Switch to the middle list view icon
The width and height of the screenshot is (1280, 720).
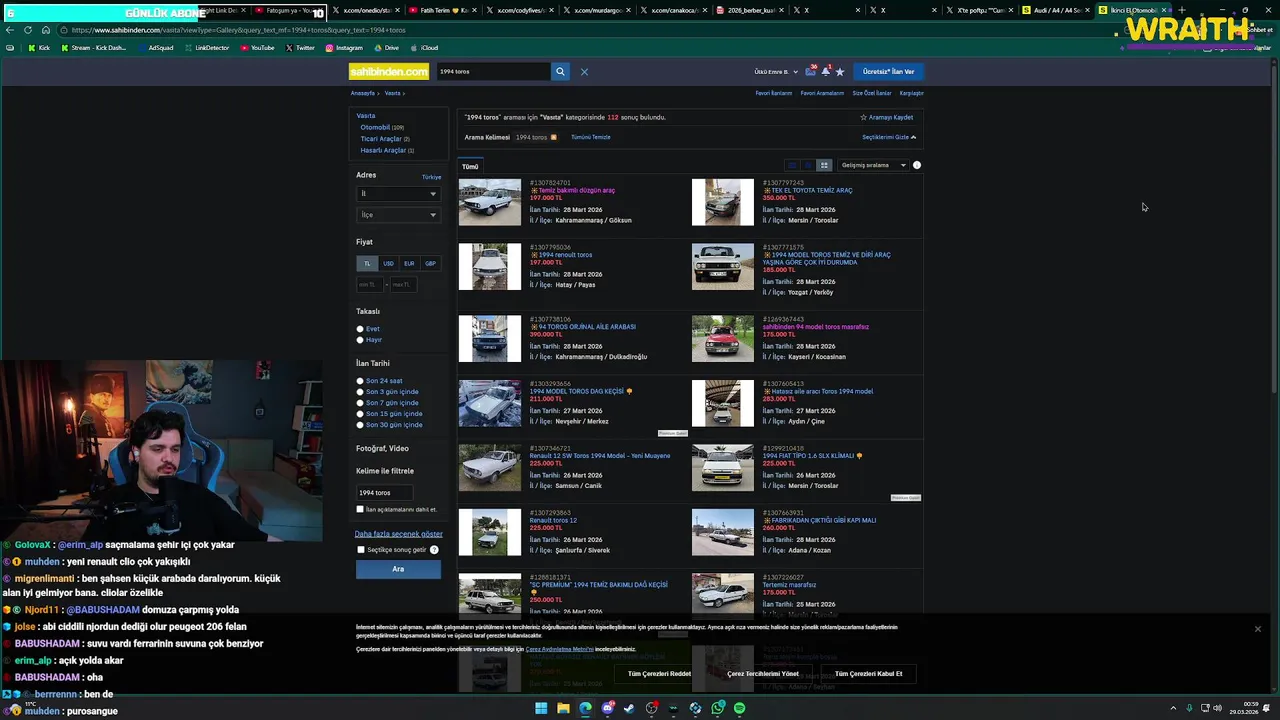pos(808,165)
